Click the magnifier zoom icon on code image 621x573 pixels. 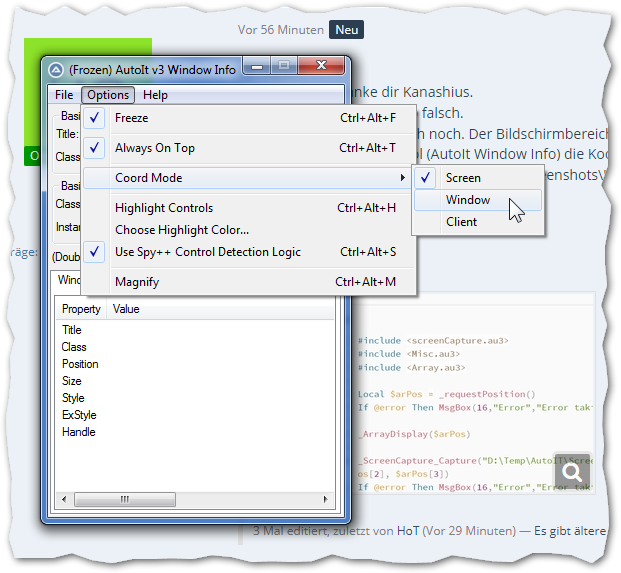(574, 472)
